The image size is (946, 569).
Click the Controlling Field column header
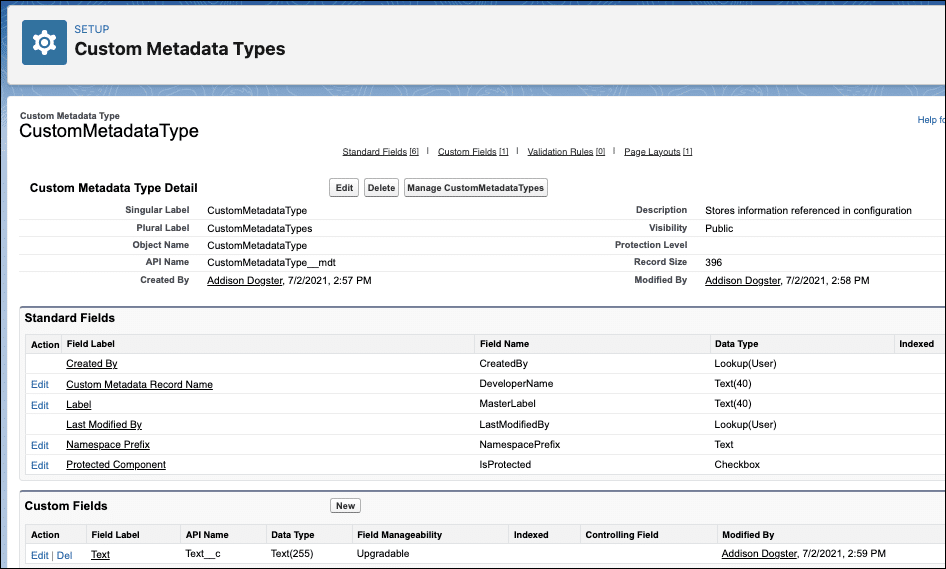tap(622, 535)
